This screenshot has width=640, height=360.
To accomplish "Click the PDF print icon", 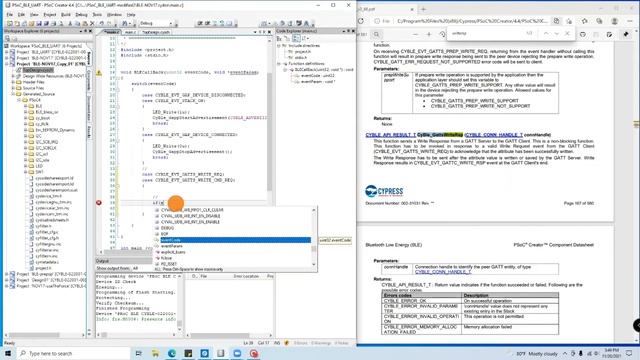I will [583, 35].
